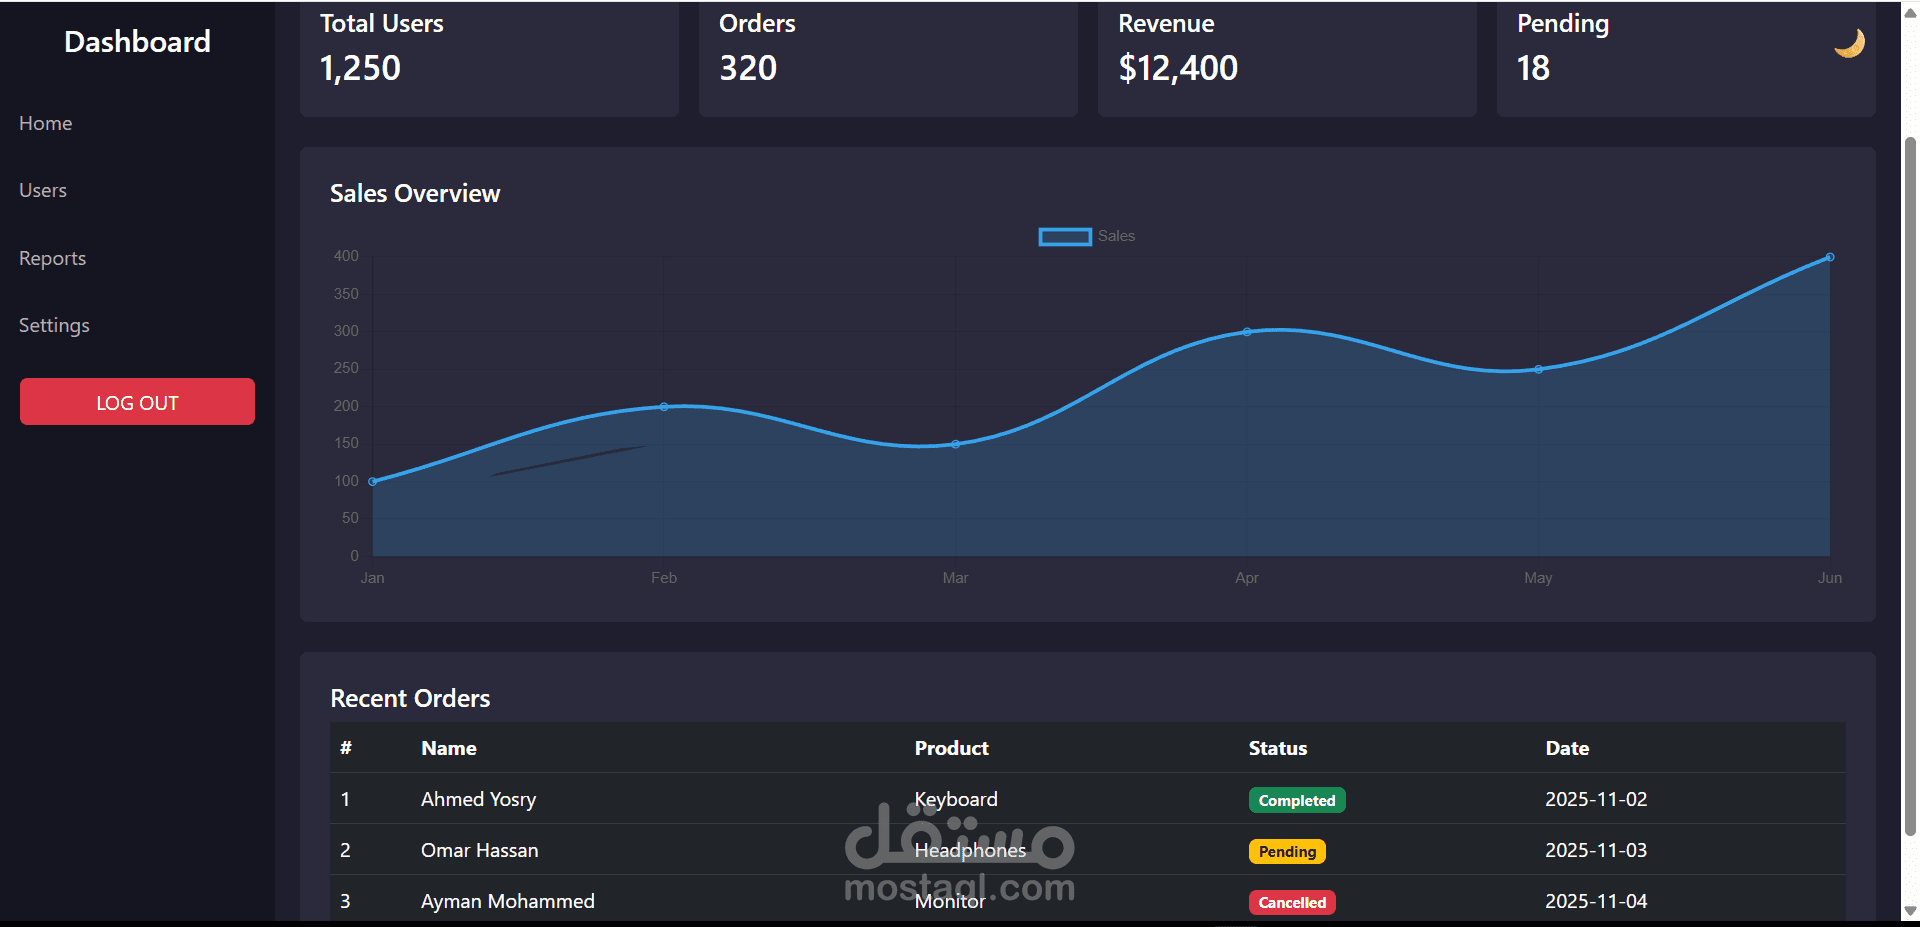Click the date 2025-11-03

coord(1596,850)
